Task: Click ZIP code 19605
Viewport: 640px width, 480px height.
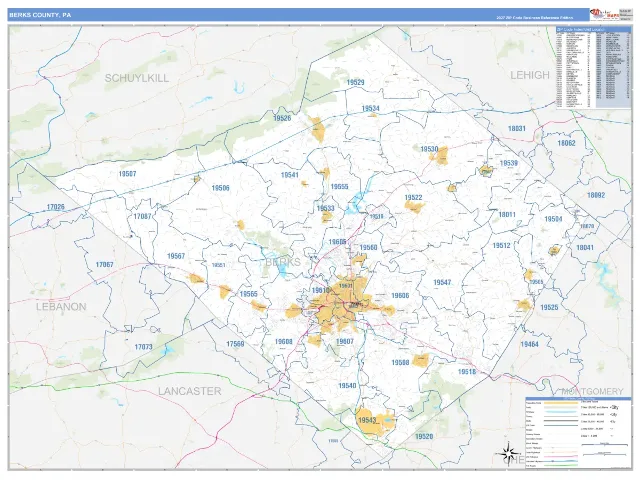Action: tap(338, 242)
